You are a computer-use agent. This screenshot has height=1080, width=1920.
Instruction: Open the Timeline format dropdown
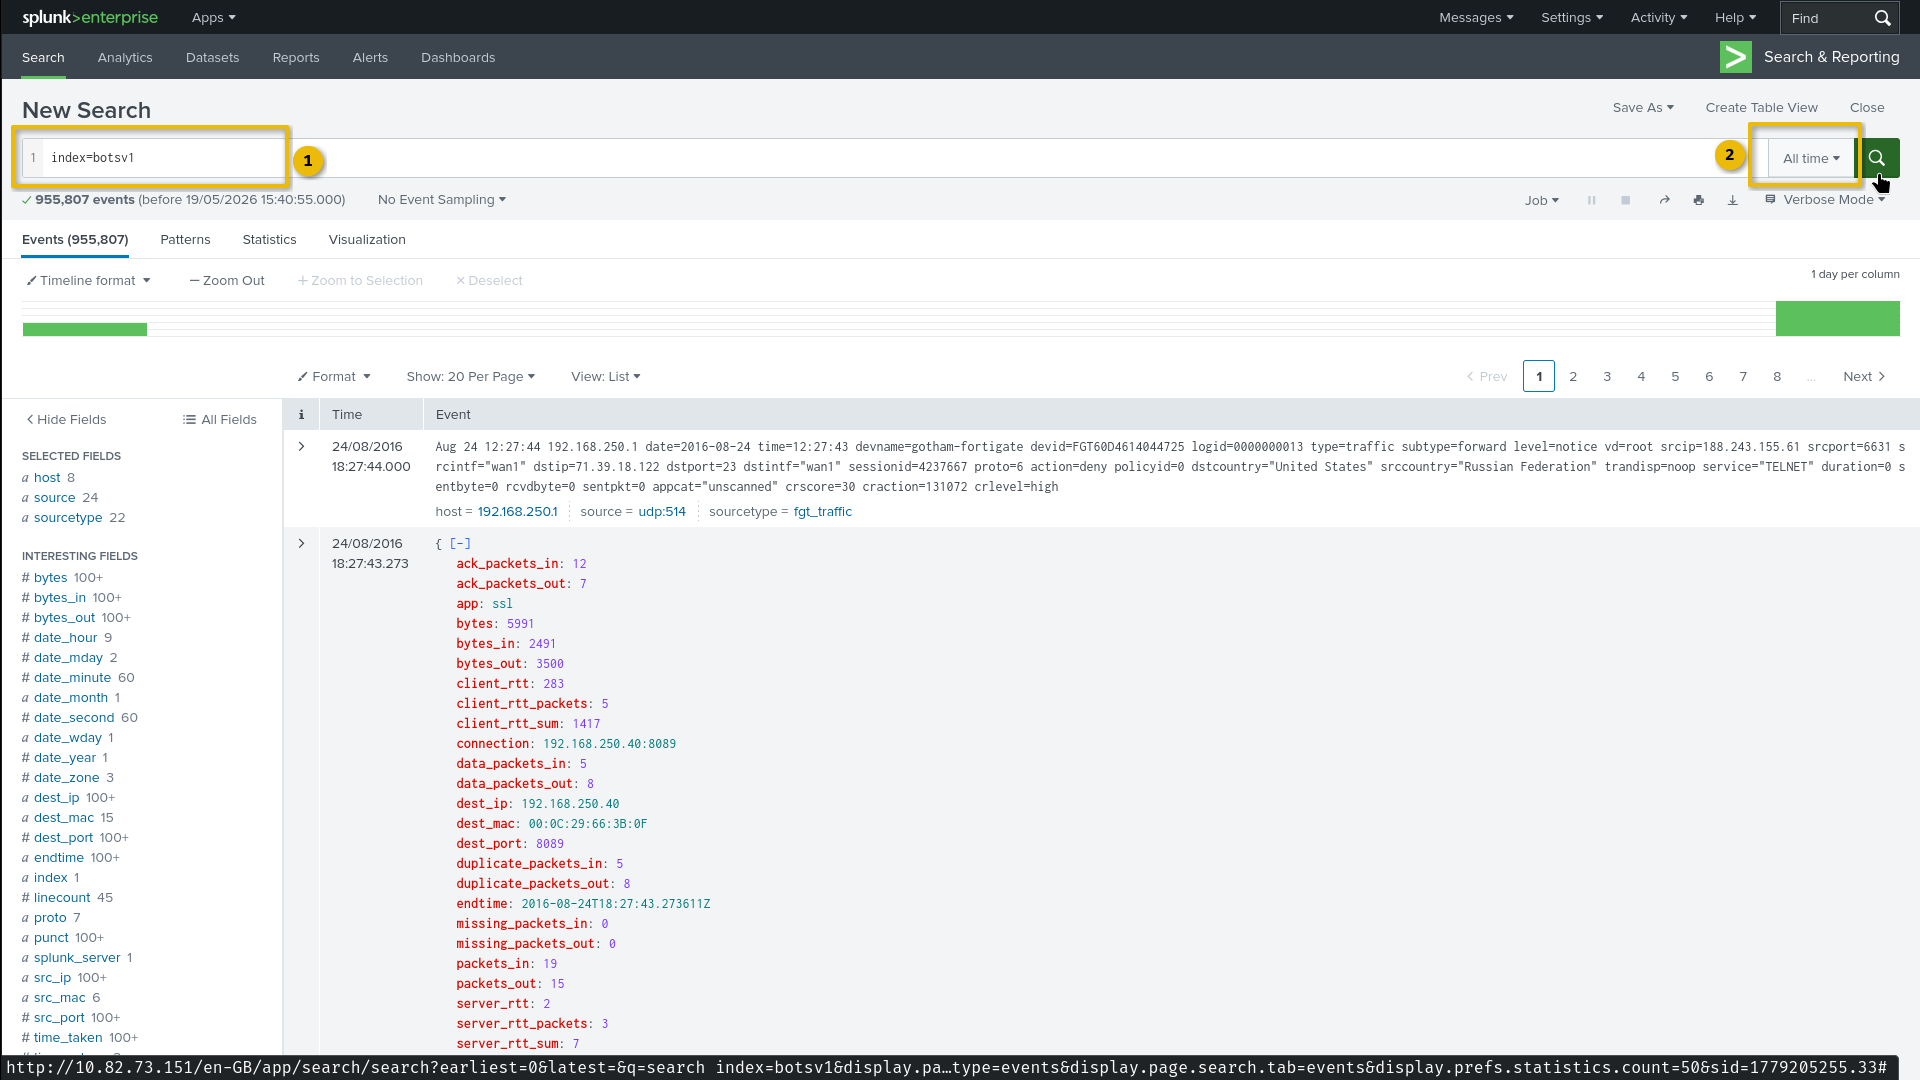click(x=88, y=281)
